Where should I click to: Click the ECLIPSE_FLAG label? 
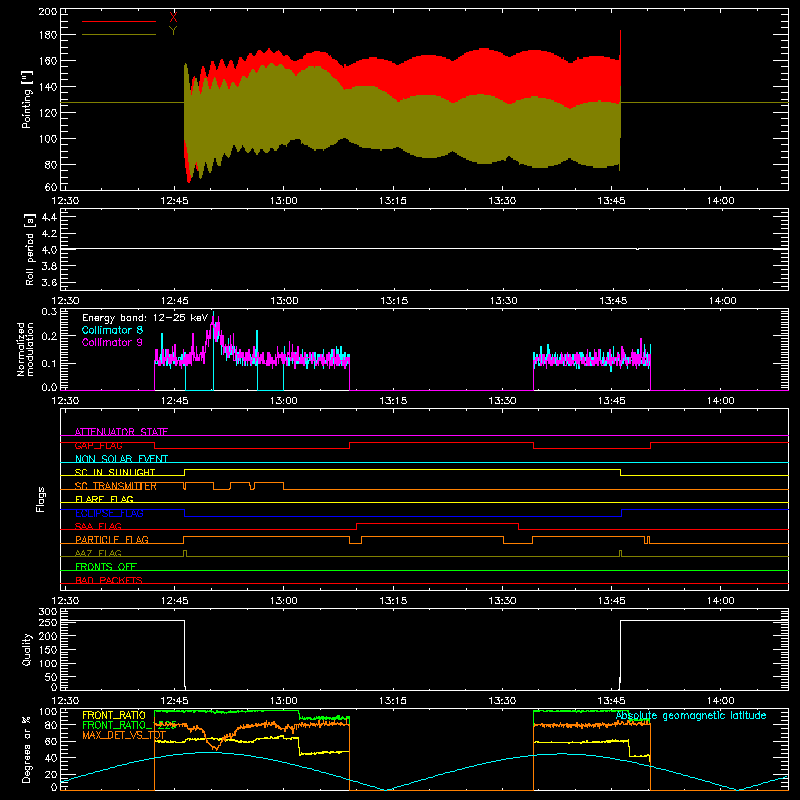pyautogui.click(x=109, y=513)
